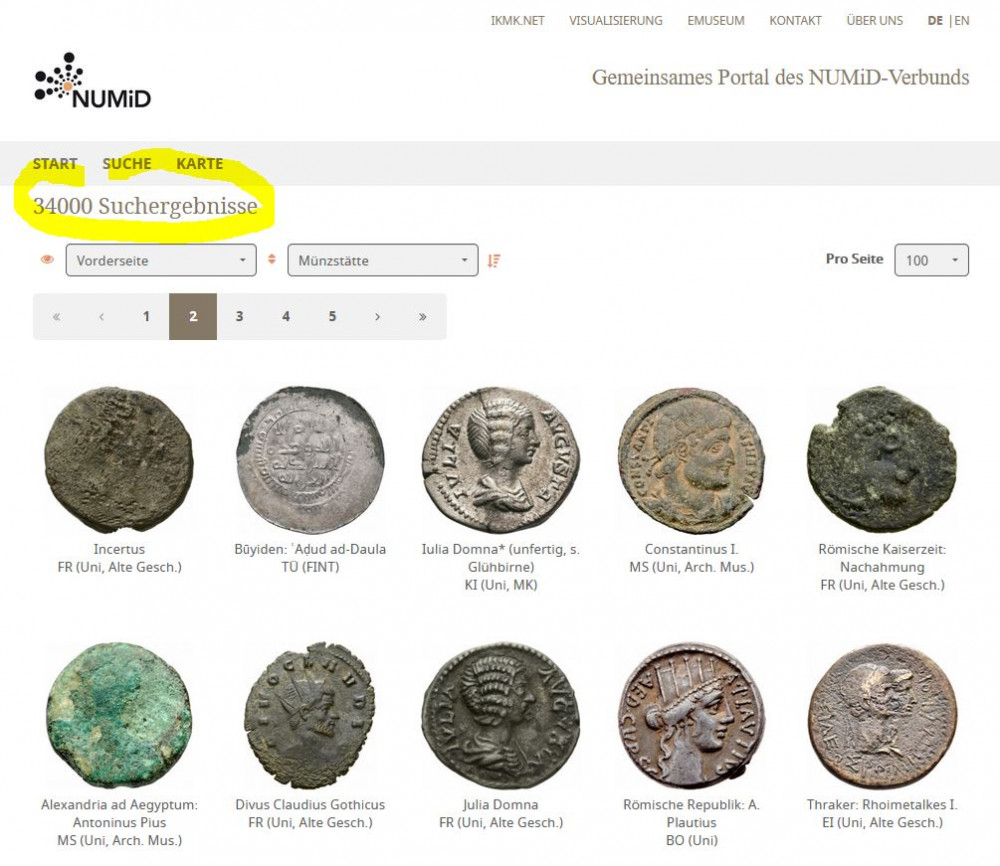Open the EMUSEUM link
The image size is (1000, 866).
715,20
